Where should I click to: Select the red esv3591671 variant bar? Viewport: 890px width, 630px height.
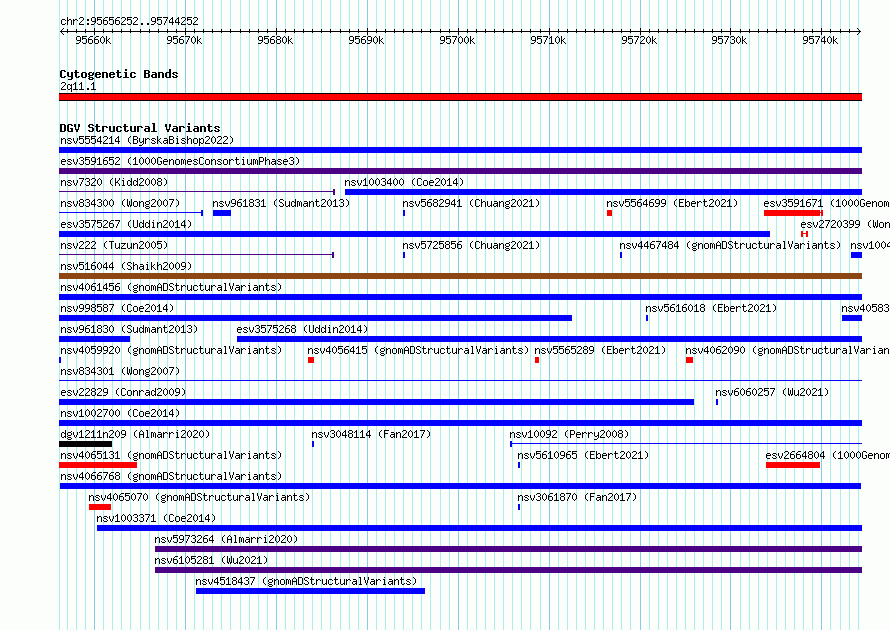click(x=793, y=213)
